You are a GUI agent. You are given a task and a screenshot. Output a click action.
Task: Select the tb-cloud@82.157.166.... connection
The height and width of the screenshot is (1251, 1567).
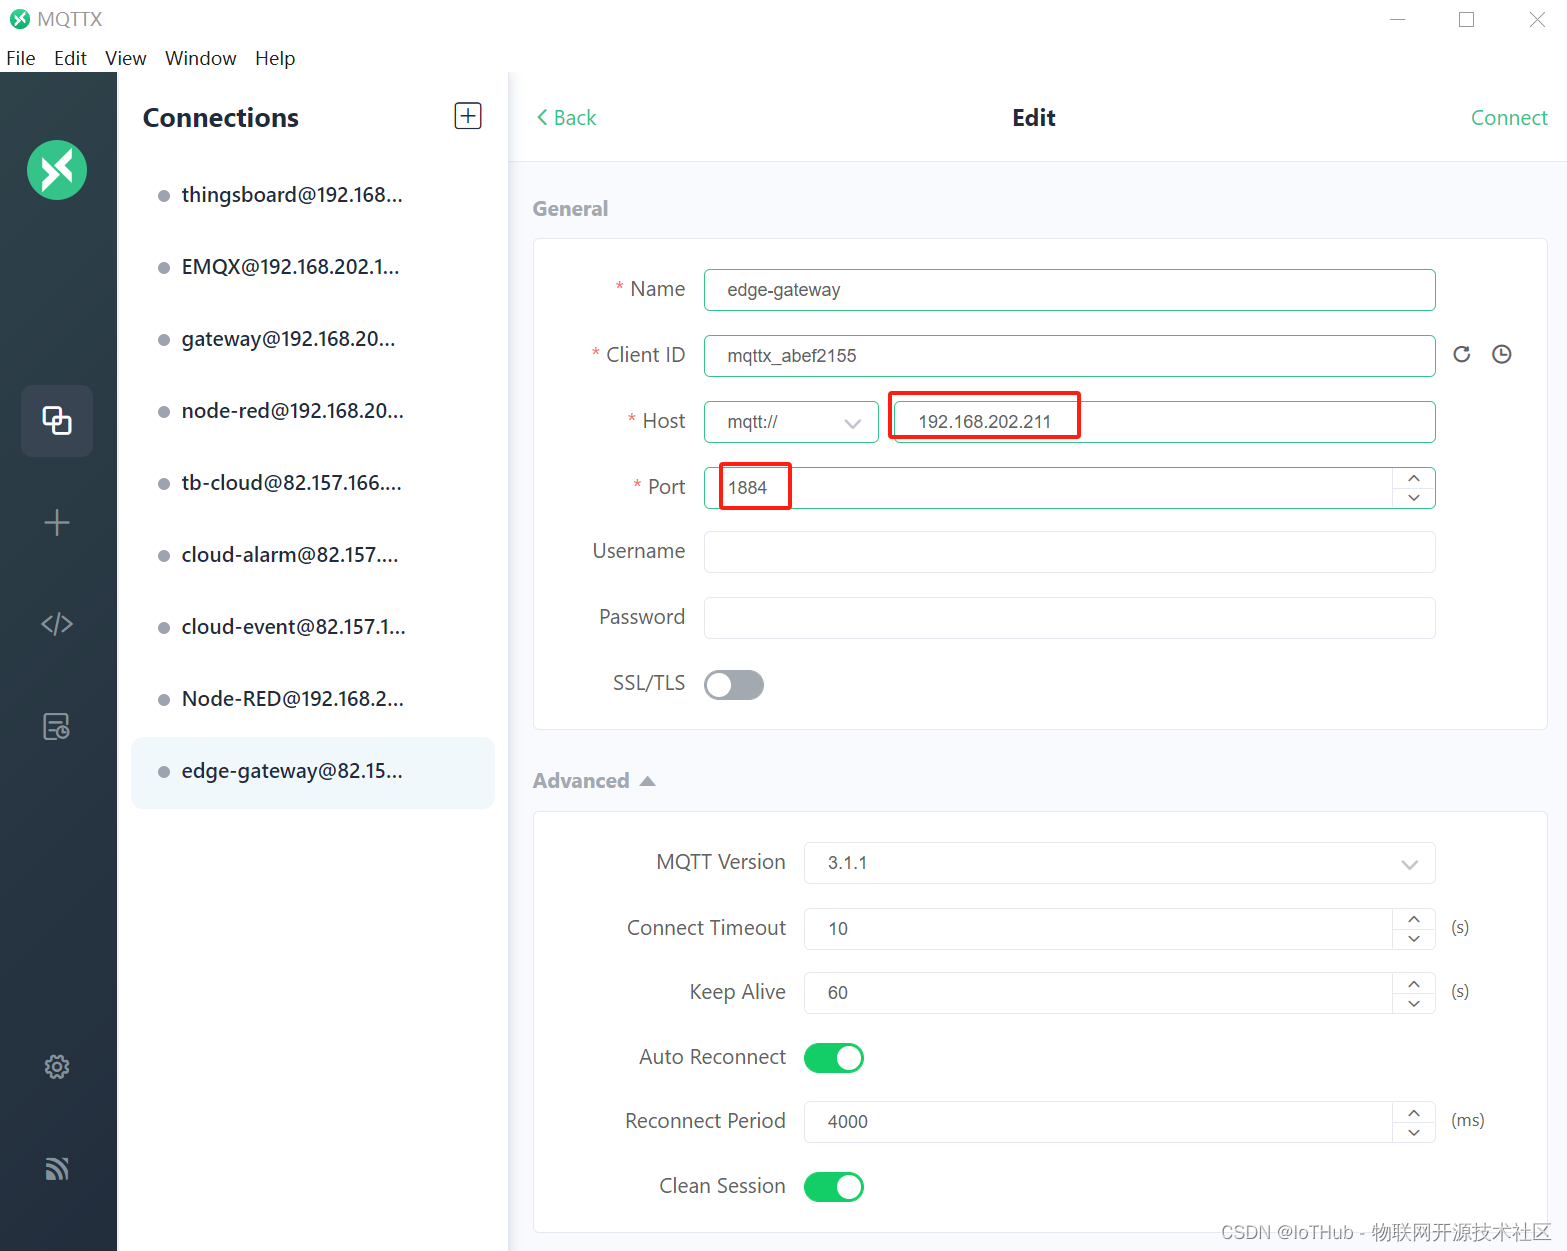pos(313,483)
